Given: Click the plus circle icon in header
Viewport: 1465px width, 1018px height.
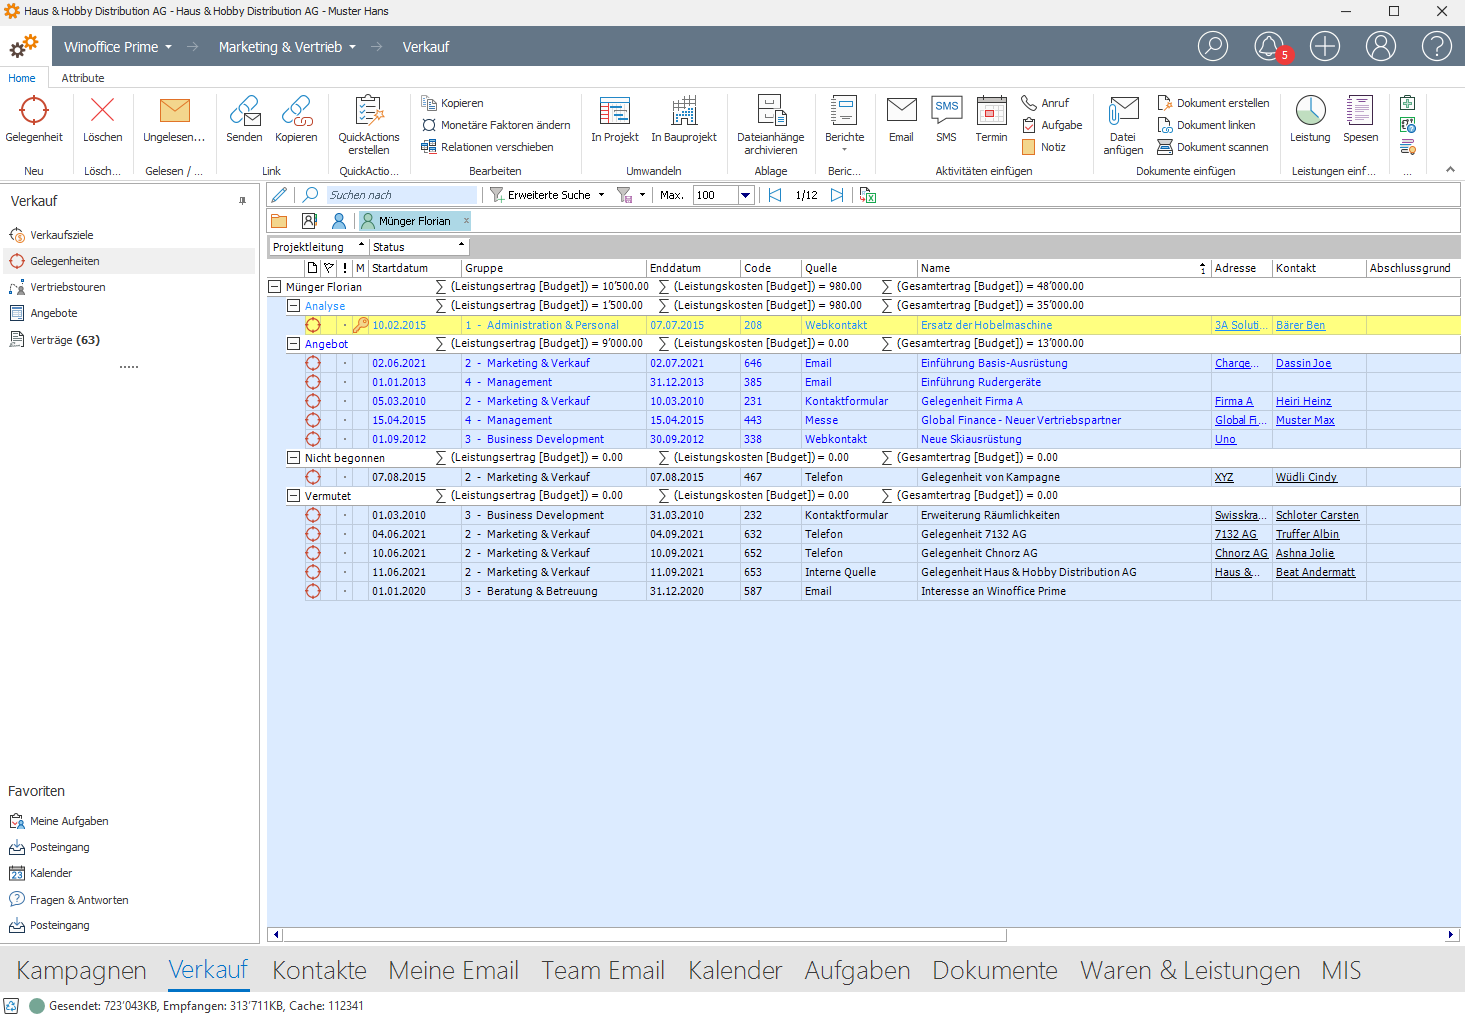Looking at the screenshot, I should click(1325, 46).
